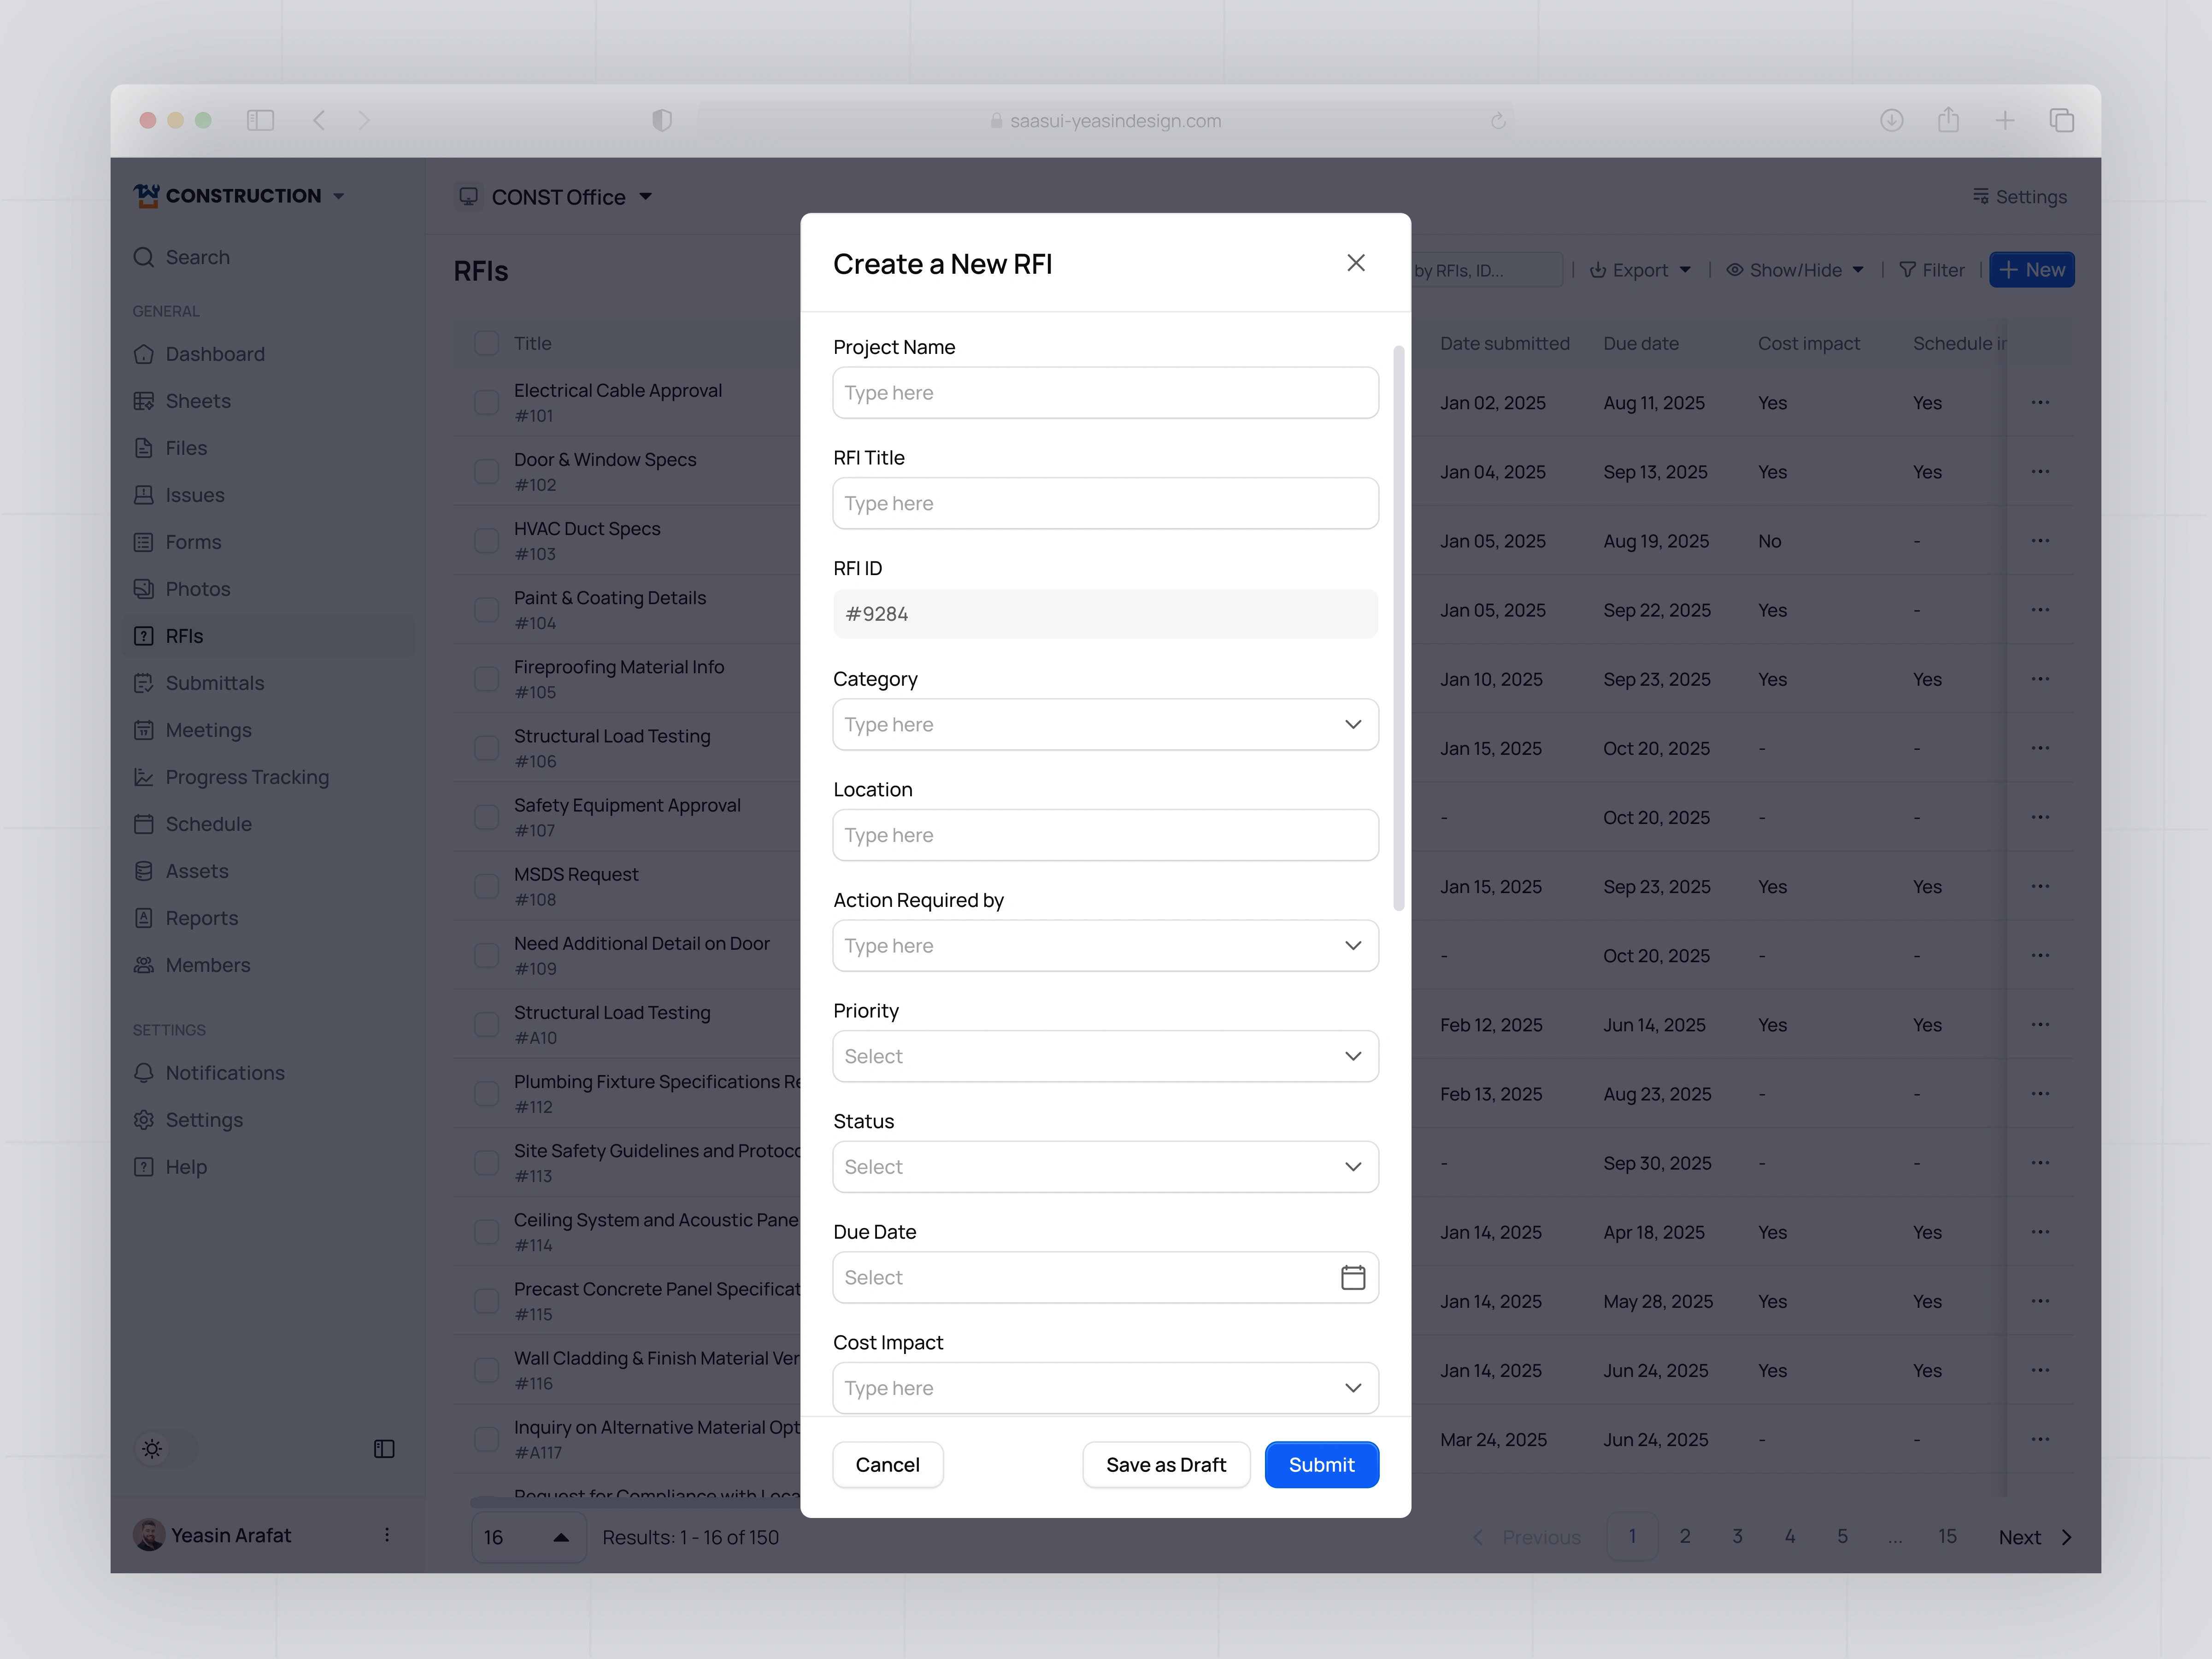Click the calendar icon in Due Date field
Screen dimensions: 2212x1659
click(1352, 1277)
